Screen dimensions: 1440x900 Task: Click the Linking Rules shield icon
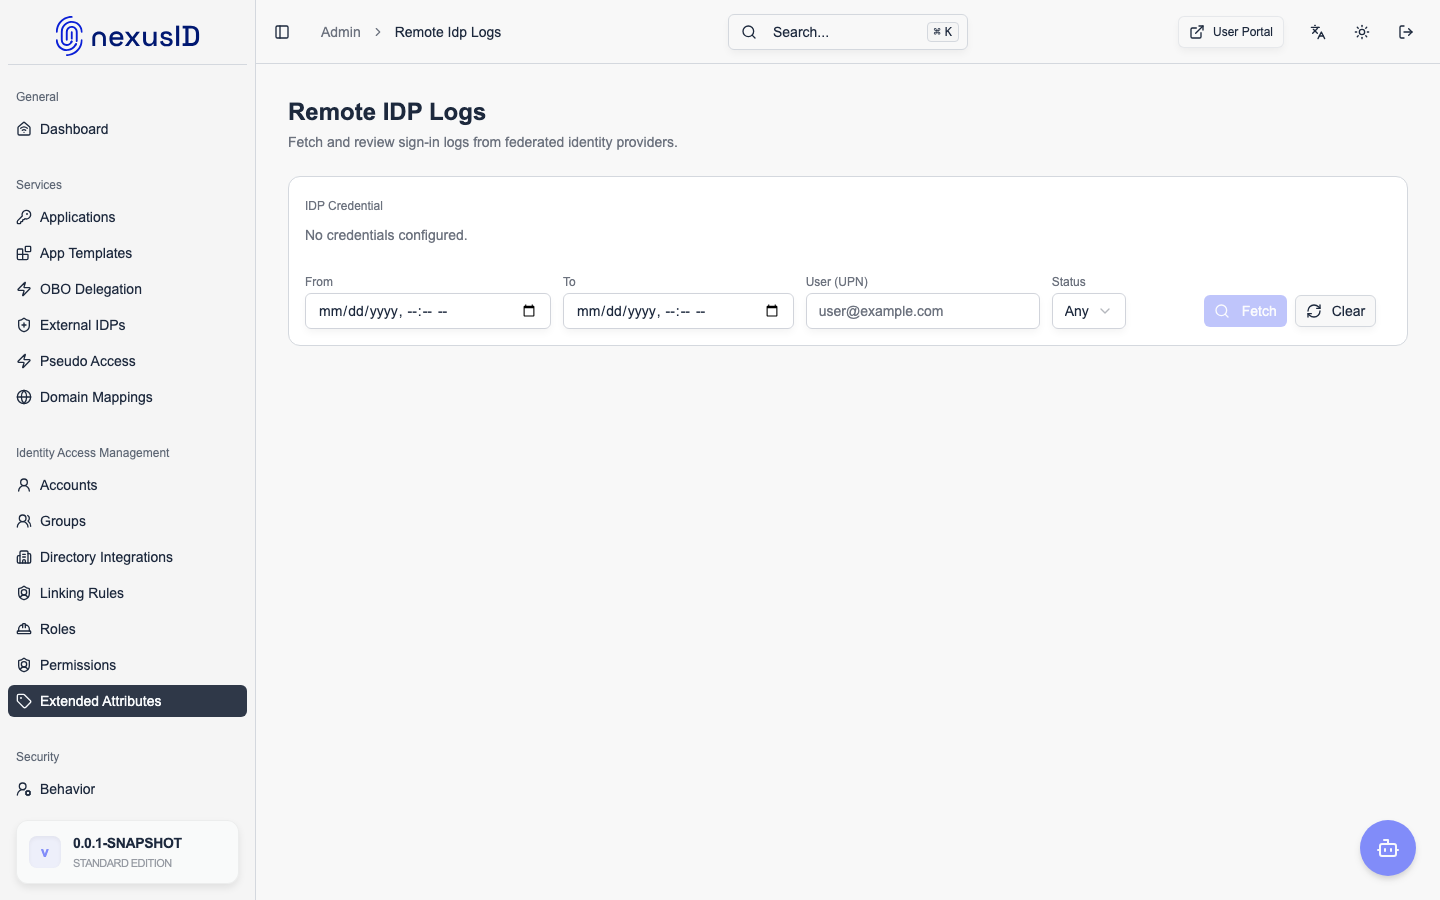24,593
